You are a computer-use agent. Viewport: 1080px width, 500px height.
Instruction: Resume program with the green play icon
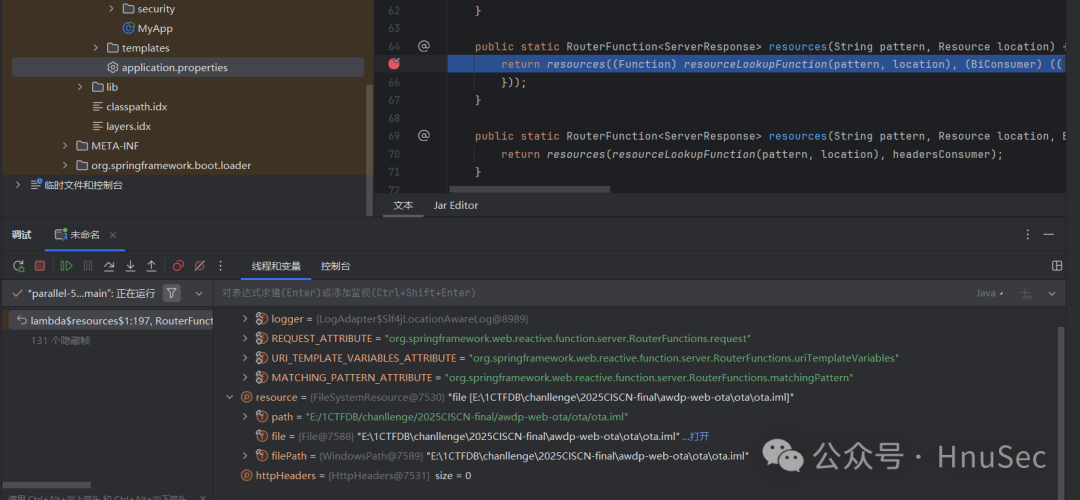pyautogui.click(x=66, y=266)
